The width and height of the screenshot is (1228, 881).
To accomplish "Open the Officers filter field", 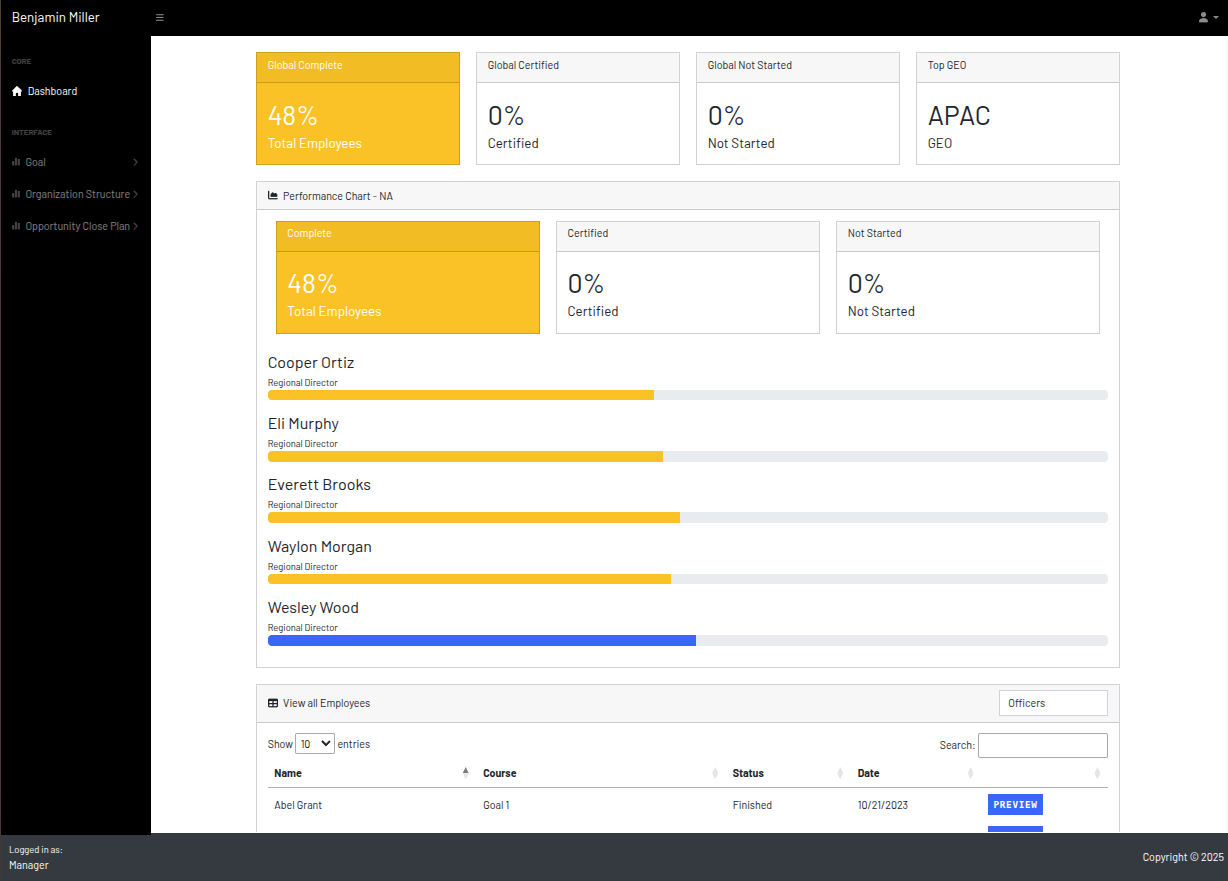I will coord(1053,703).
